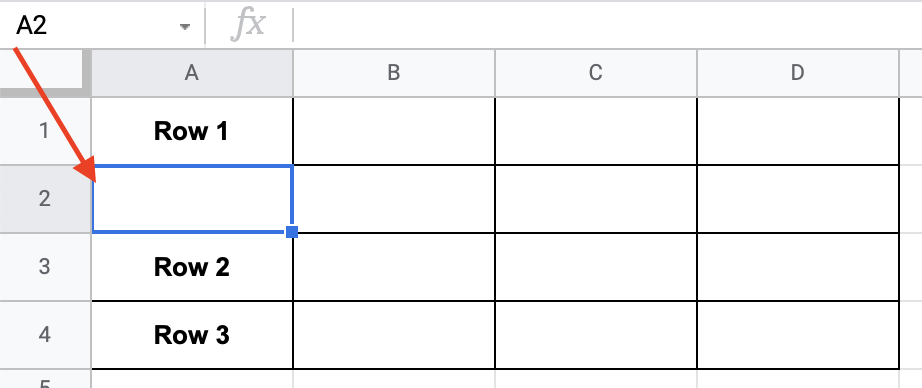Select row 4 header
The width and height of the screenshot is (922, 388).
point(45,335)
